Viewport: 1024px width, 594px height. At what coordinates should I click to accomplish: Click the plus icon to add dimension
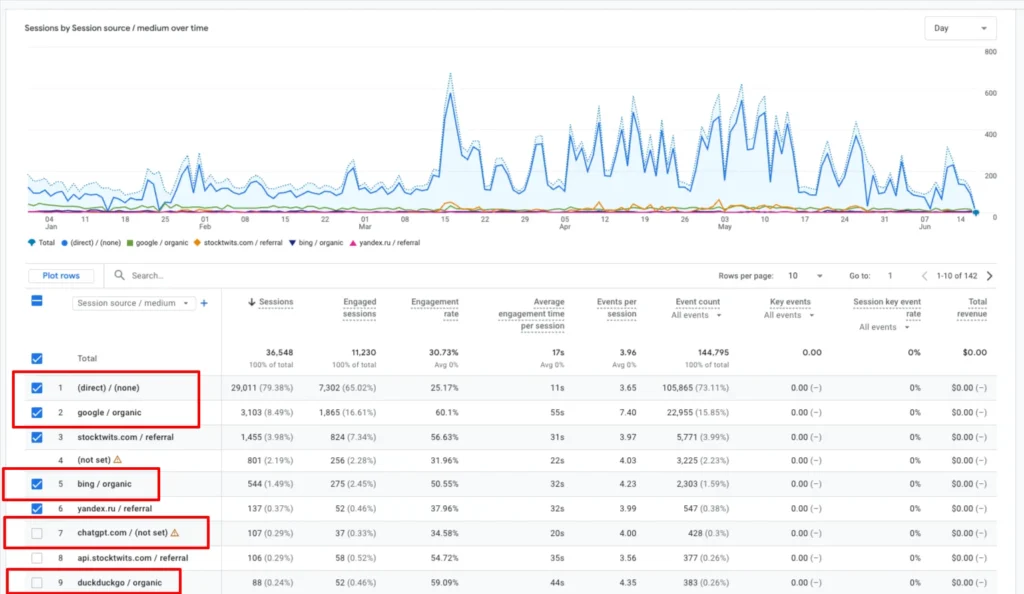point(204,303)
